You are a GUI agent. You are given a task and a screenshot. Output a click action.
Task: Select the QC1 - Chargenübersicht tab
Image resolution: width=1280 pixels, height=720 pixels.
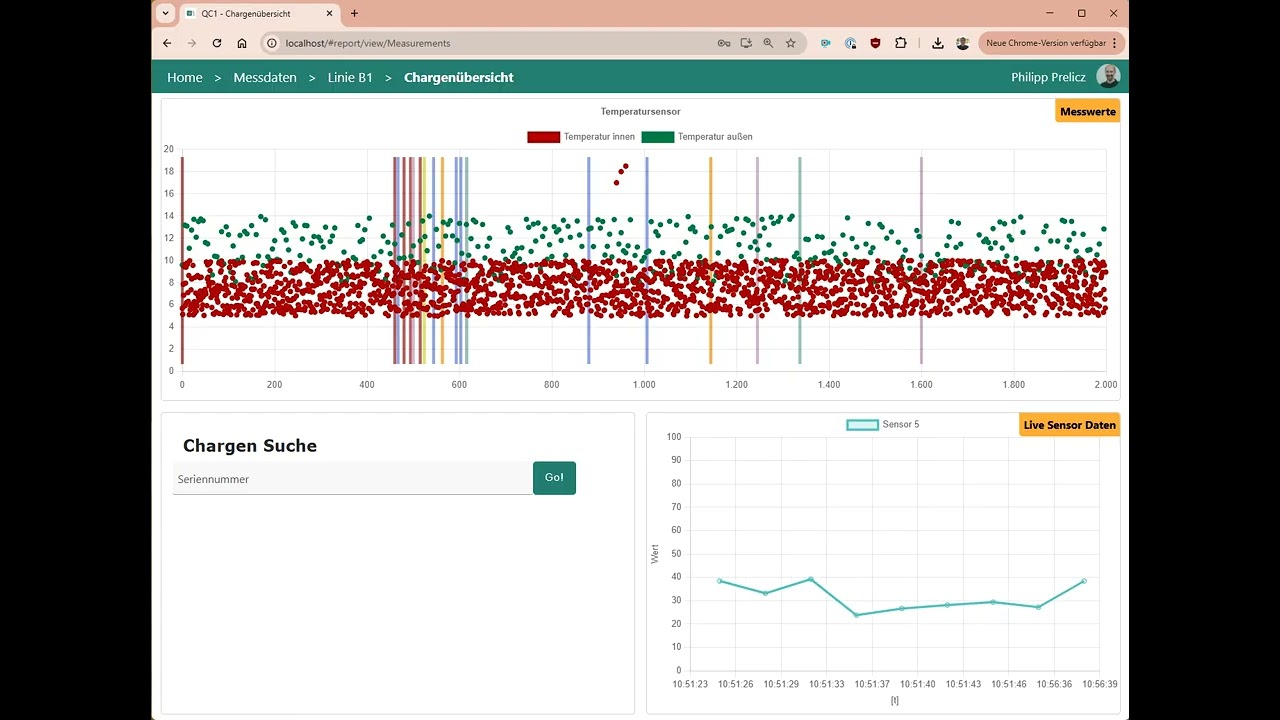coord(258,14)
